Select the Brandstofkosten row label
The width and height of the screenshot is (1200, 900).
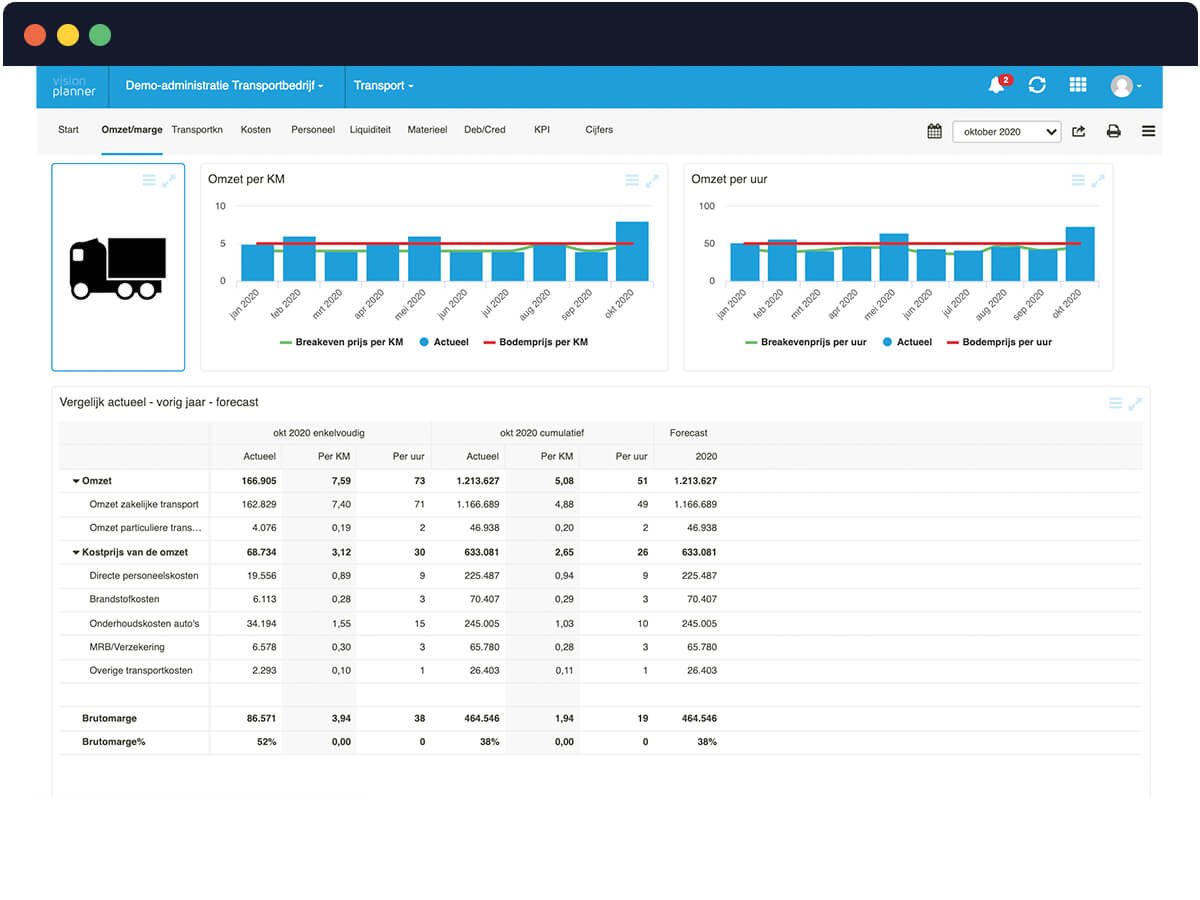(124, 599)
